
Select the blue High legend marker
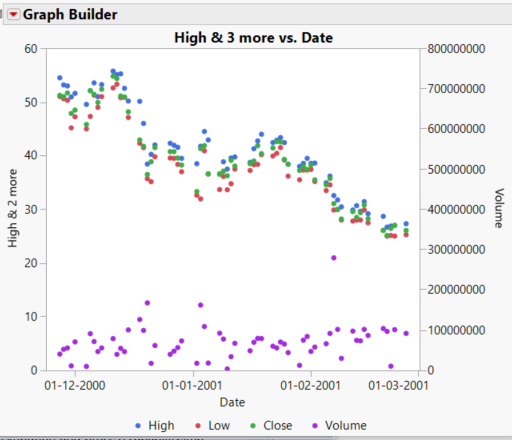[138, 426]
